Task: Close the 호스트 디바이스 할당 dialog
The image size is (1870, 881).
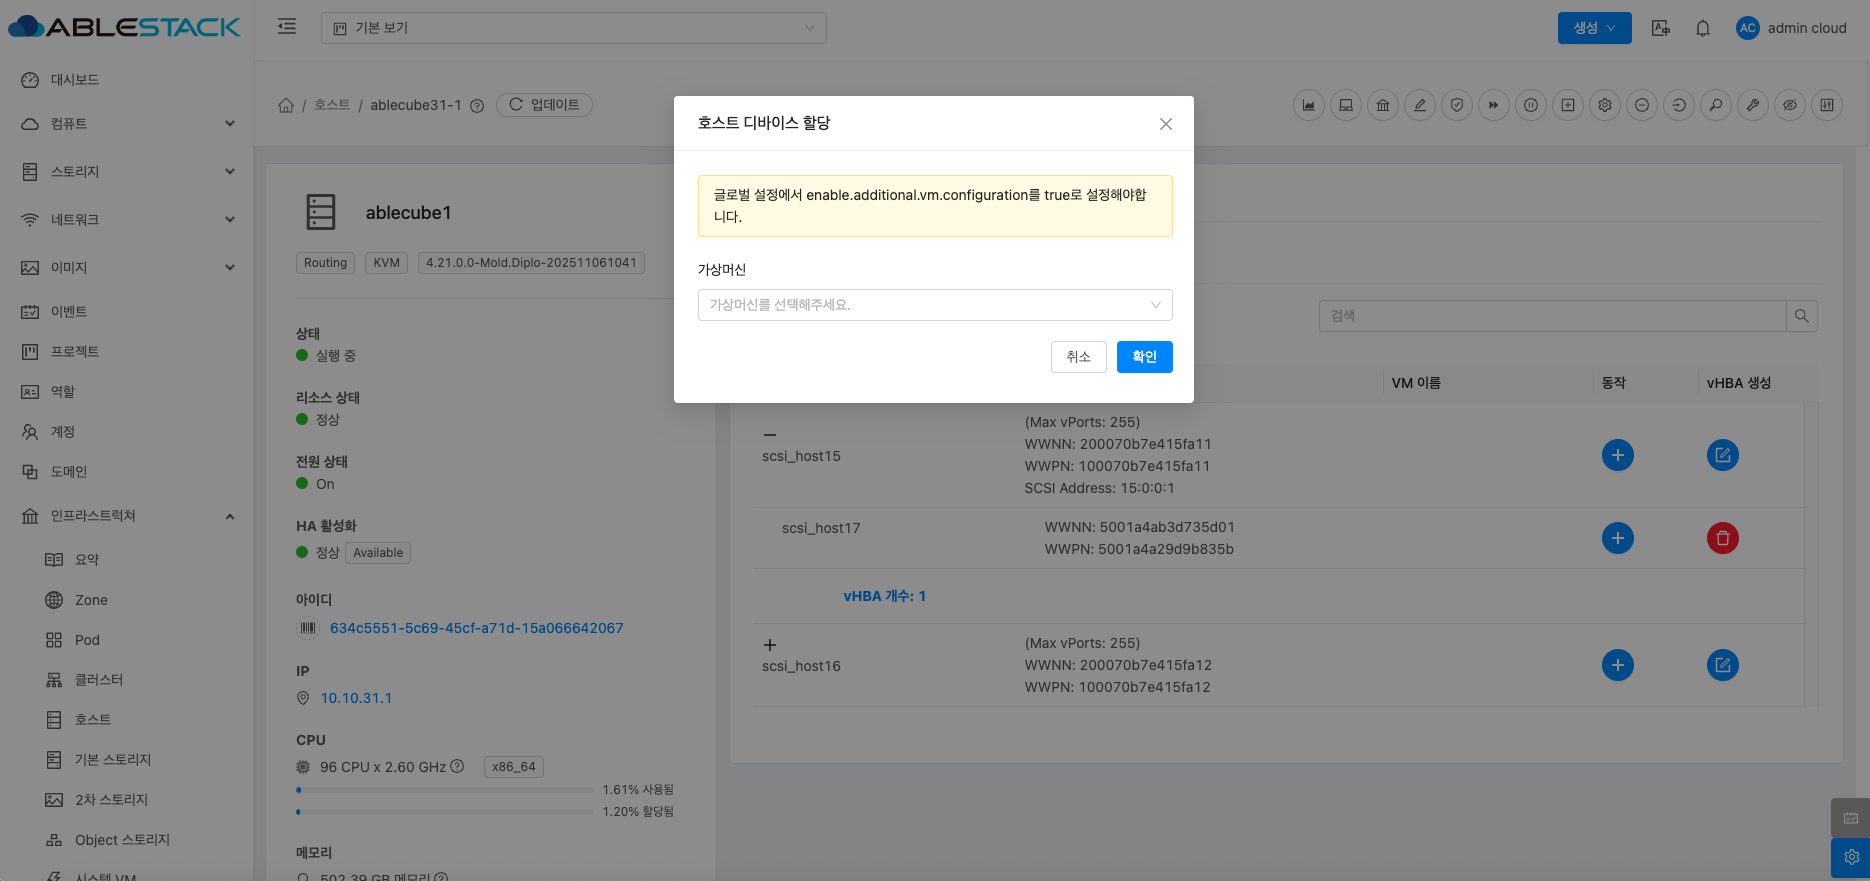Action: (x=1165, y=124)
